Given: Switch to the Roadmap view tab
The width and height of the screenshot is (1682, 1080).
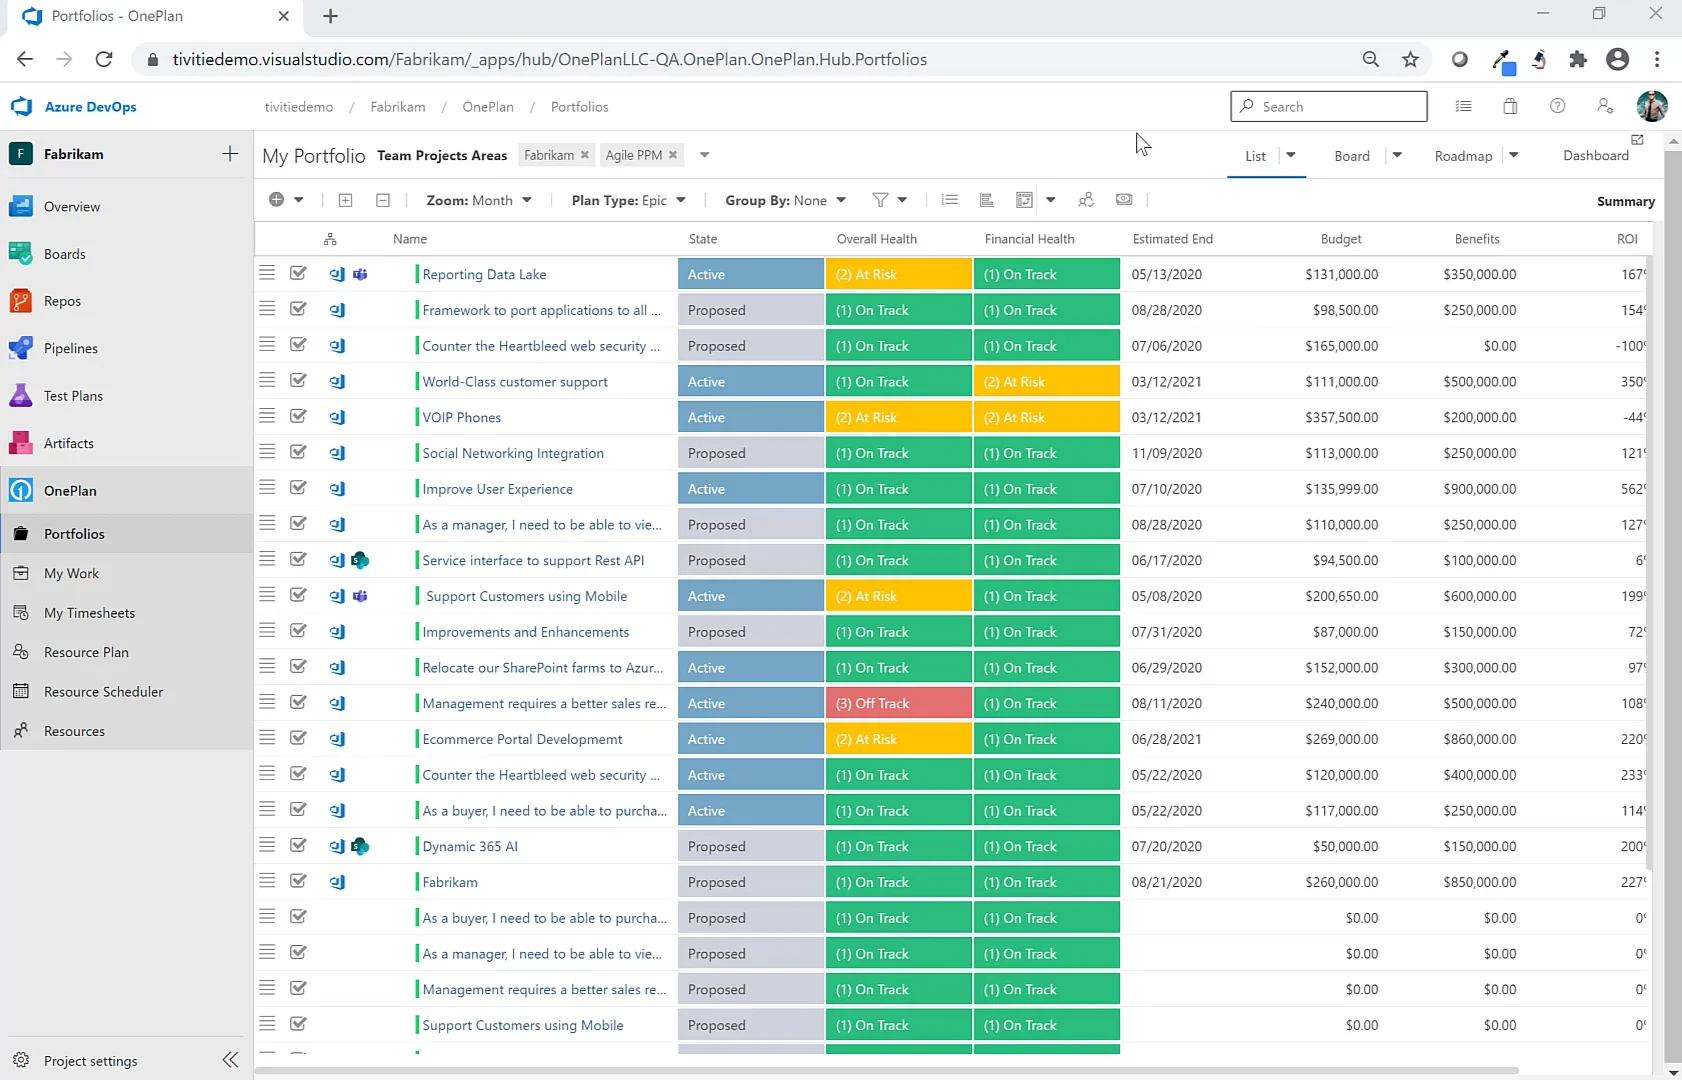Looking at the screenshot, I should 1463,156.
